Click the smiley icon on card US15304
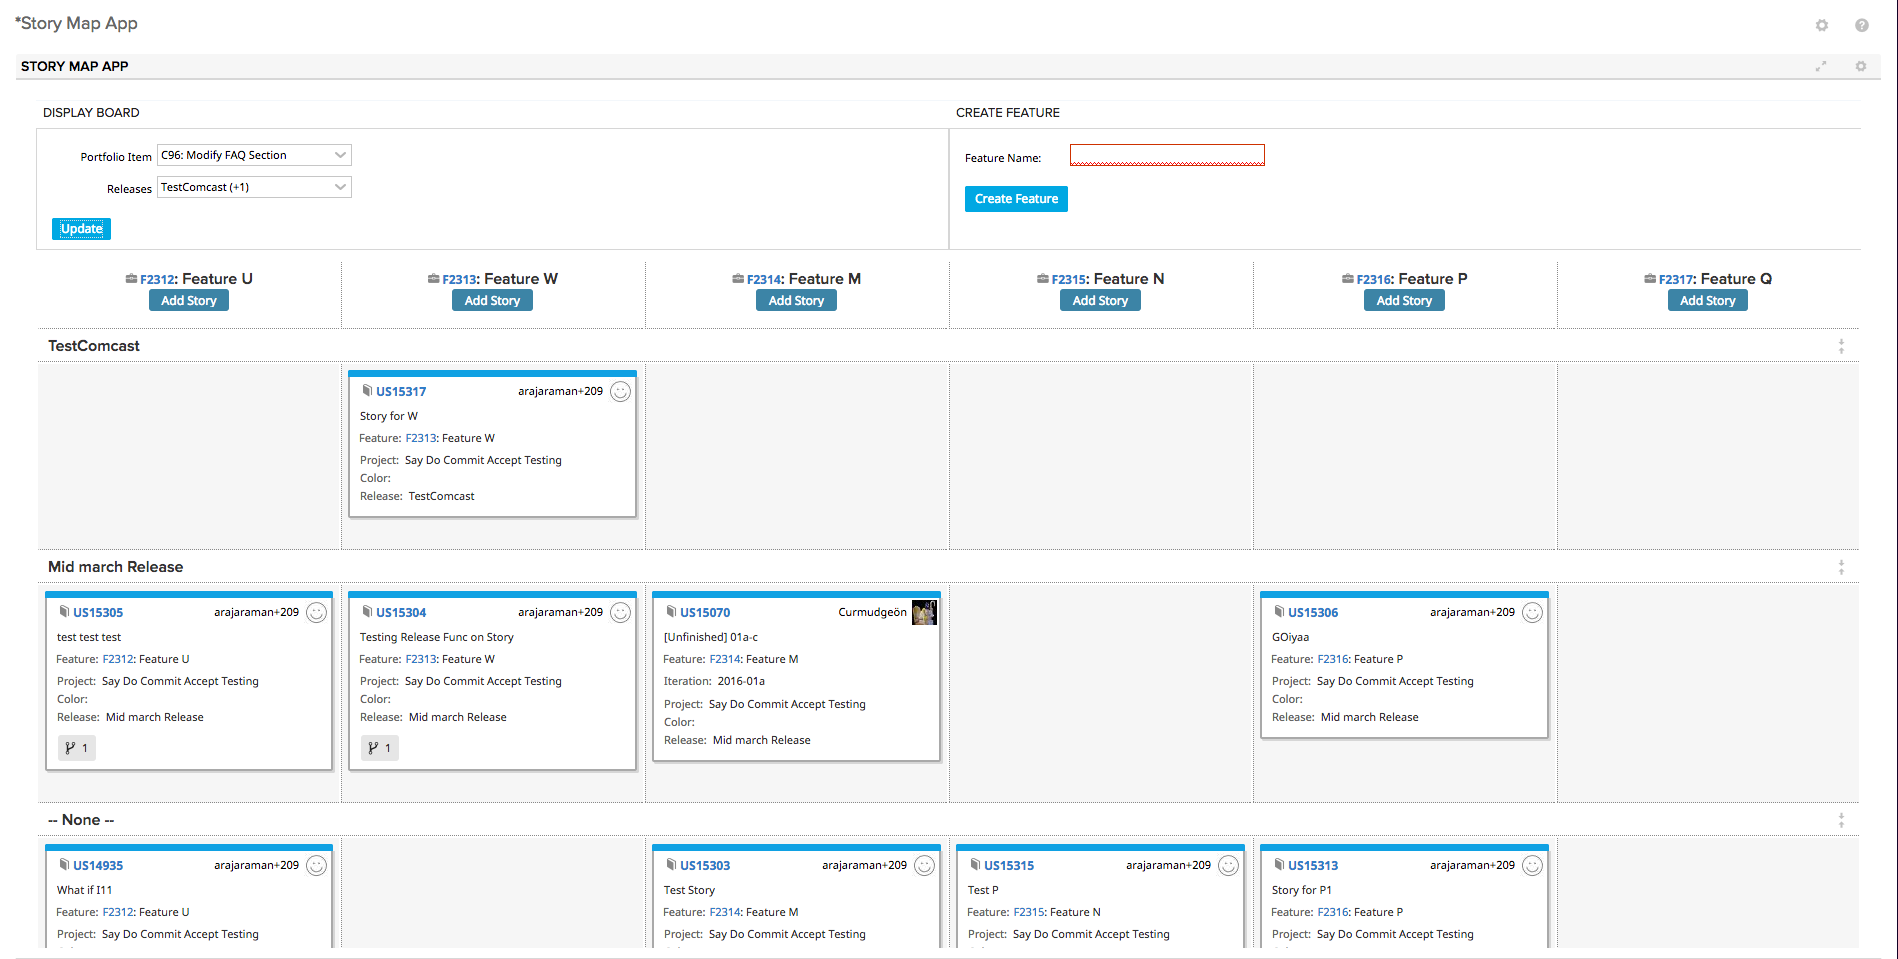The image size is (1898, 959). click(x=620, y=613)
